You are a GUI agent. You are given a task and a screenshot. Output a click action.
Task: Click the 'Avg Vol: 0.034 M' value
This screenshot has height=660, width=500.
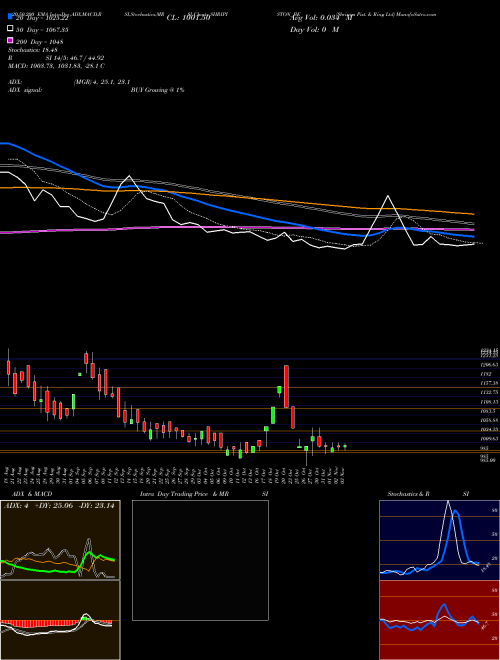coord(321,18)
